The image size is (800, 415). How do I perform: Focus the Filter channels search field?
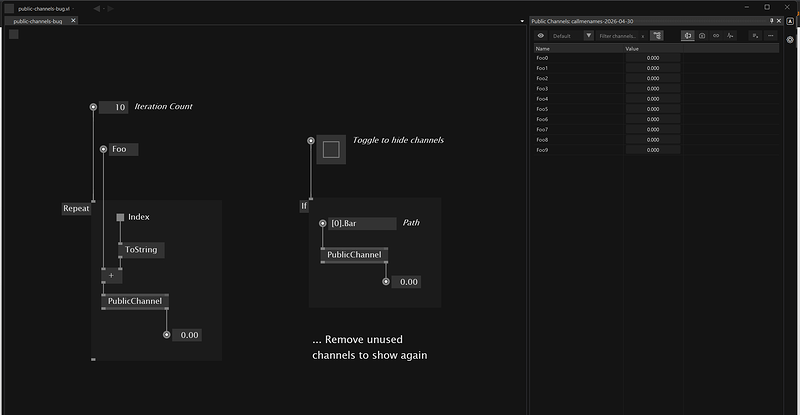617,36
